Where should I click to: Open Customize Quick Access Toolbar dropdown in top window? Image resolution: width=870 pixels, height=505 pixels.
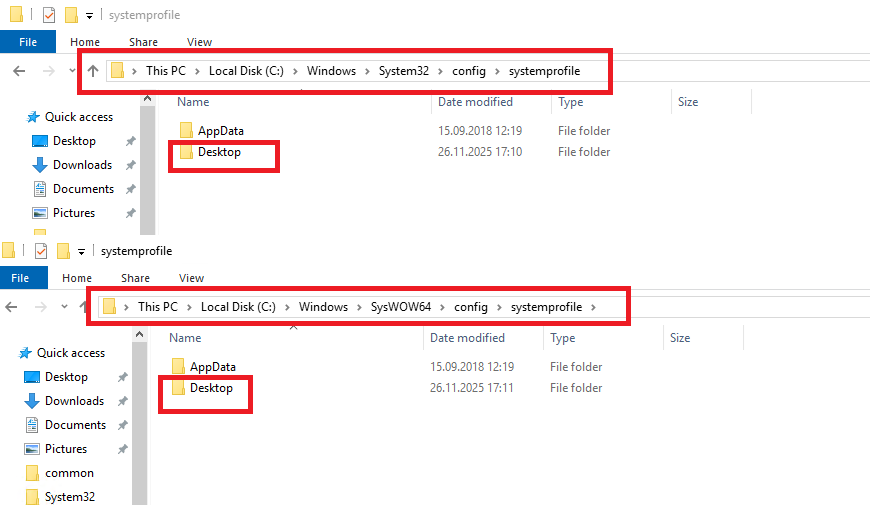click(x=89, y=16)
